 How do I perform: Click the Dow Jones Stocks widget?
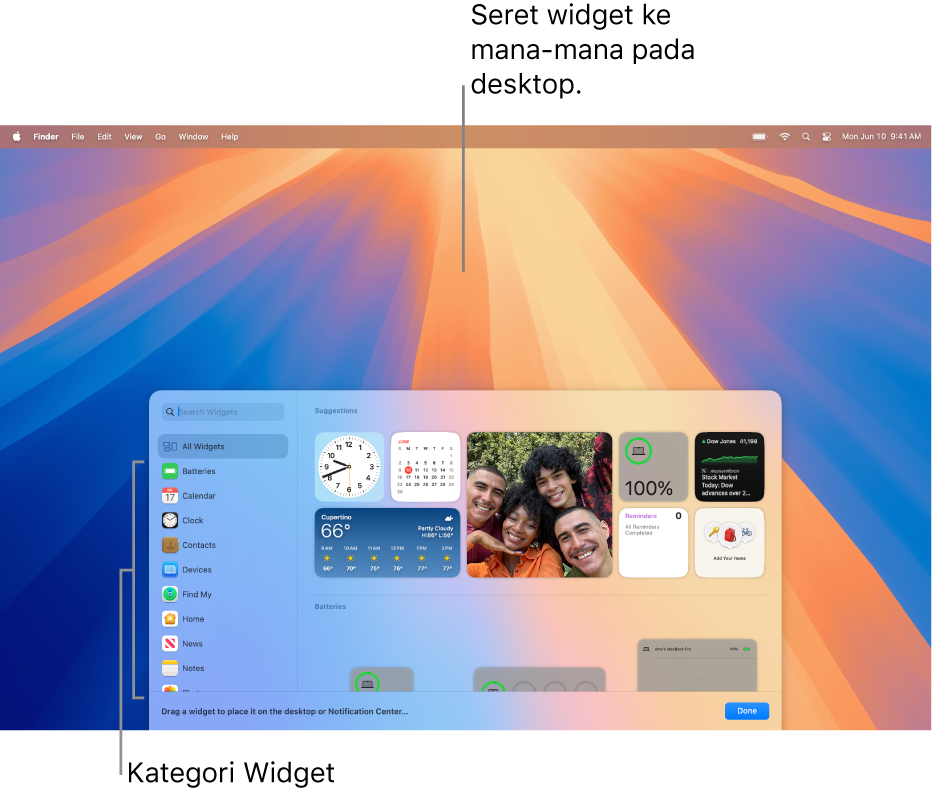pos(730,467)
